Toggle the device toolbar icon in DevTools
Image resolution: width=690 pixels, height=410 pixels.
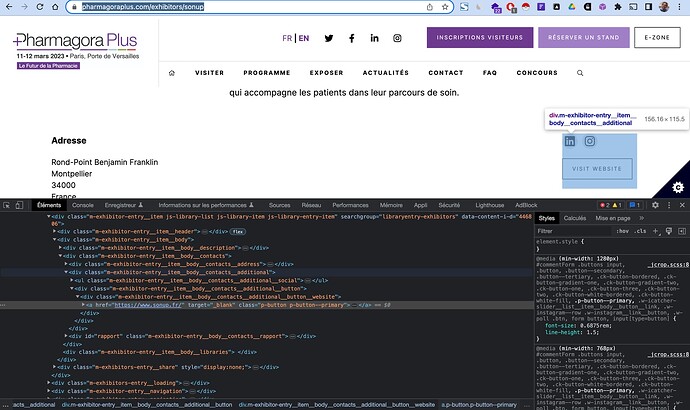(x=19, y=205)
